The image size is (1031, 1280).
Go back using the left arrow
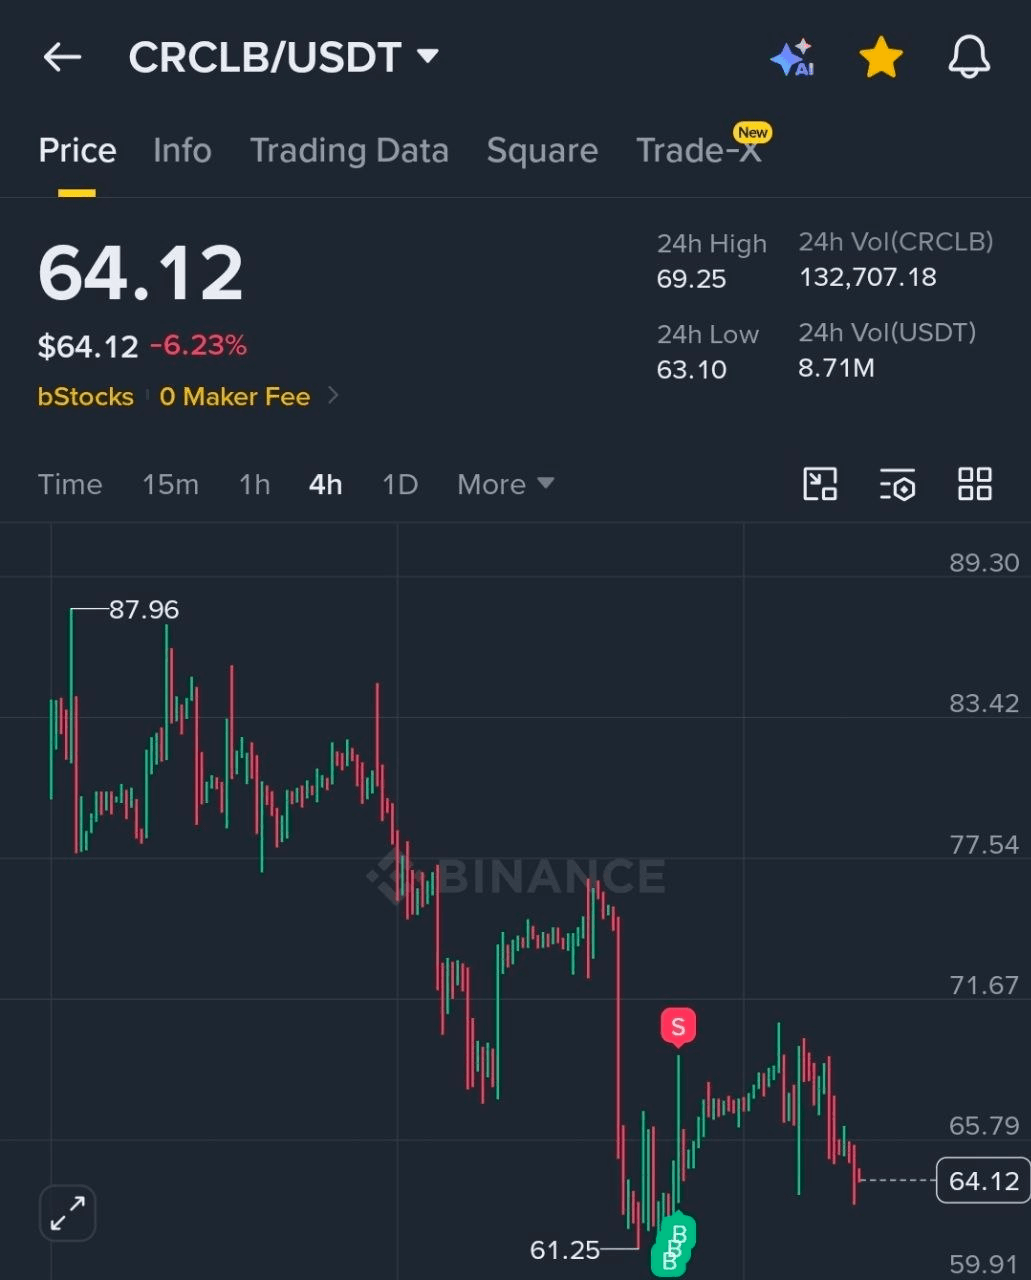coord(62,57)
